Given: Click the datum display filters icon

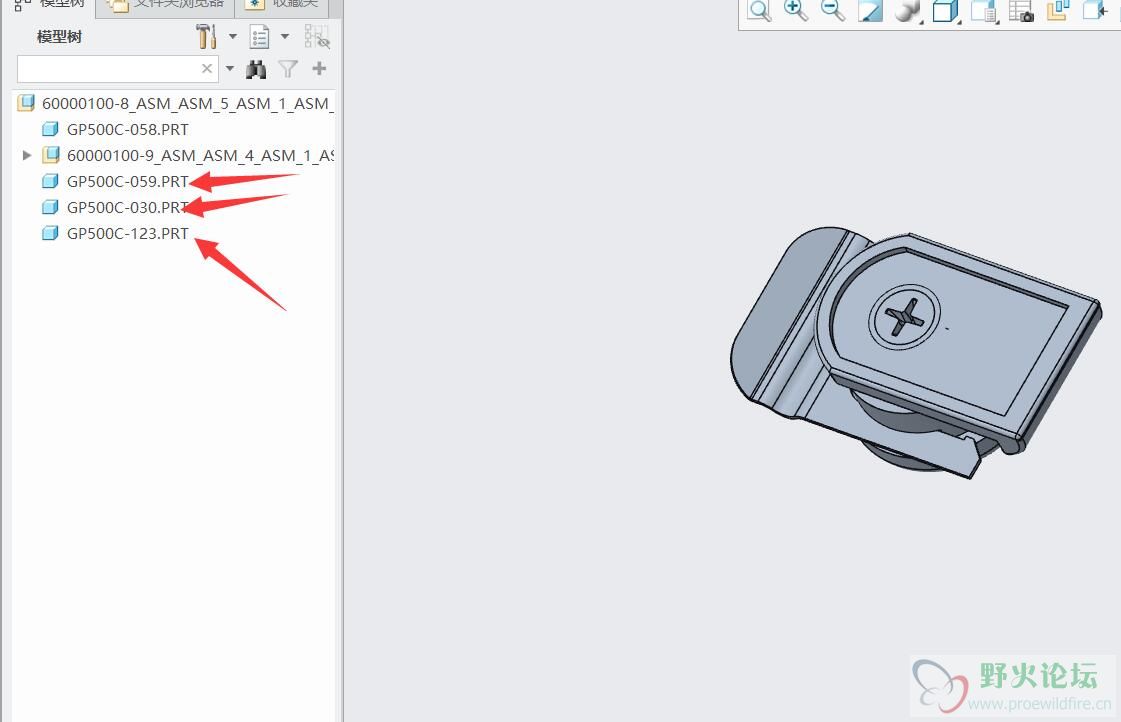Looking at the screenshot, I should [1058, 10].
